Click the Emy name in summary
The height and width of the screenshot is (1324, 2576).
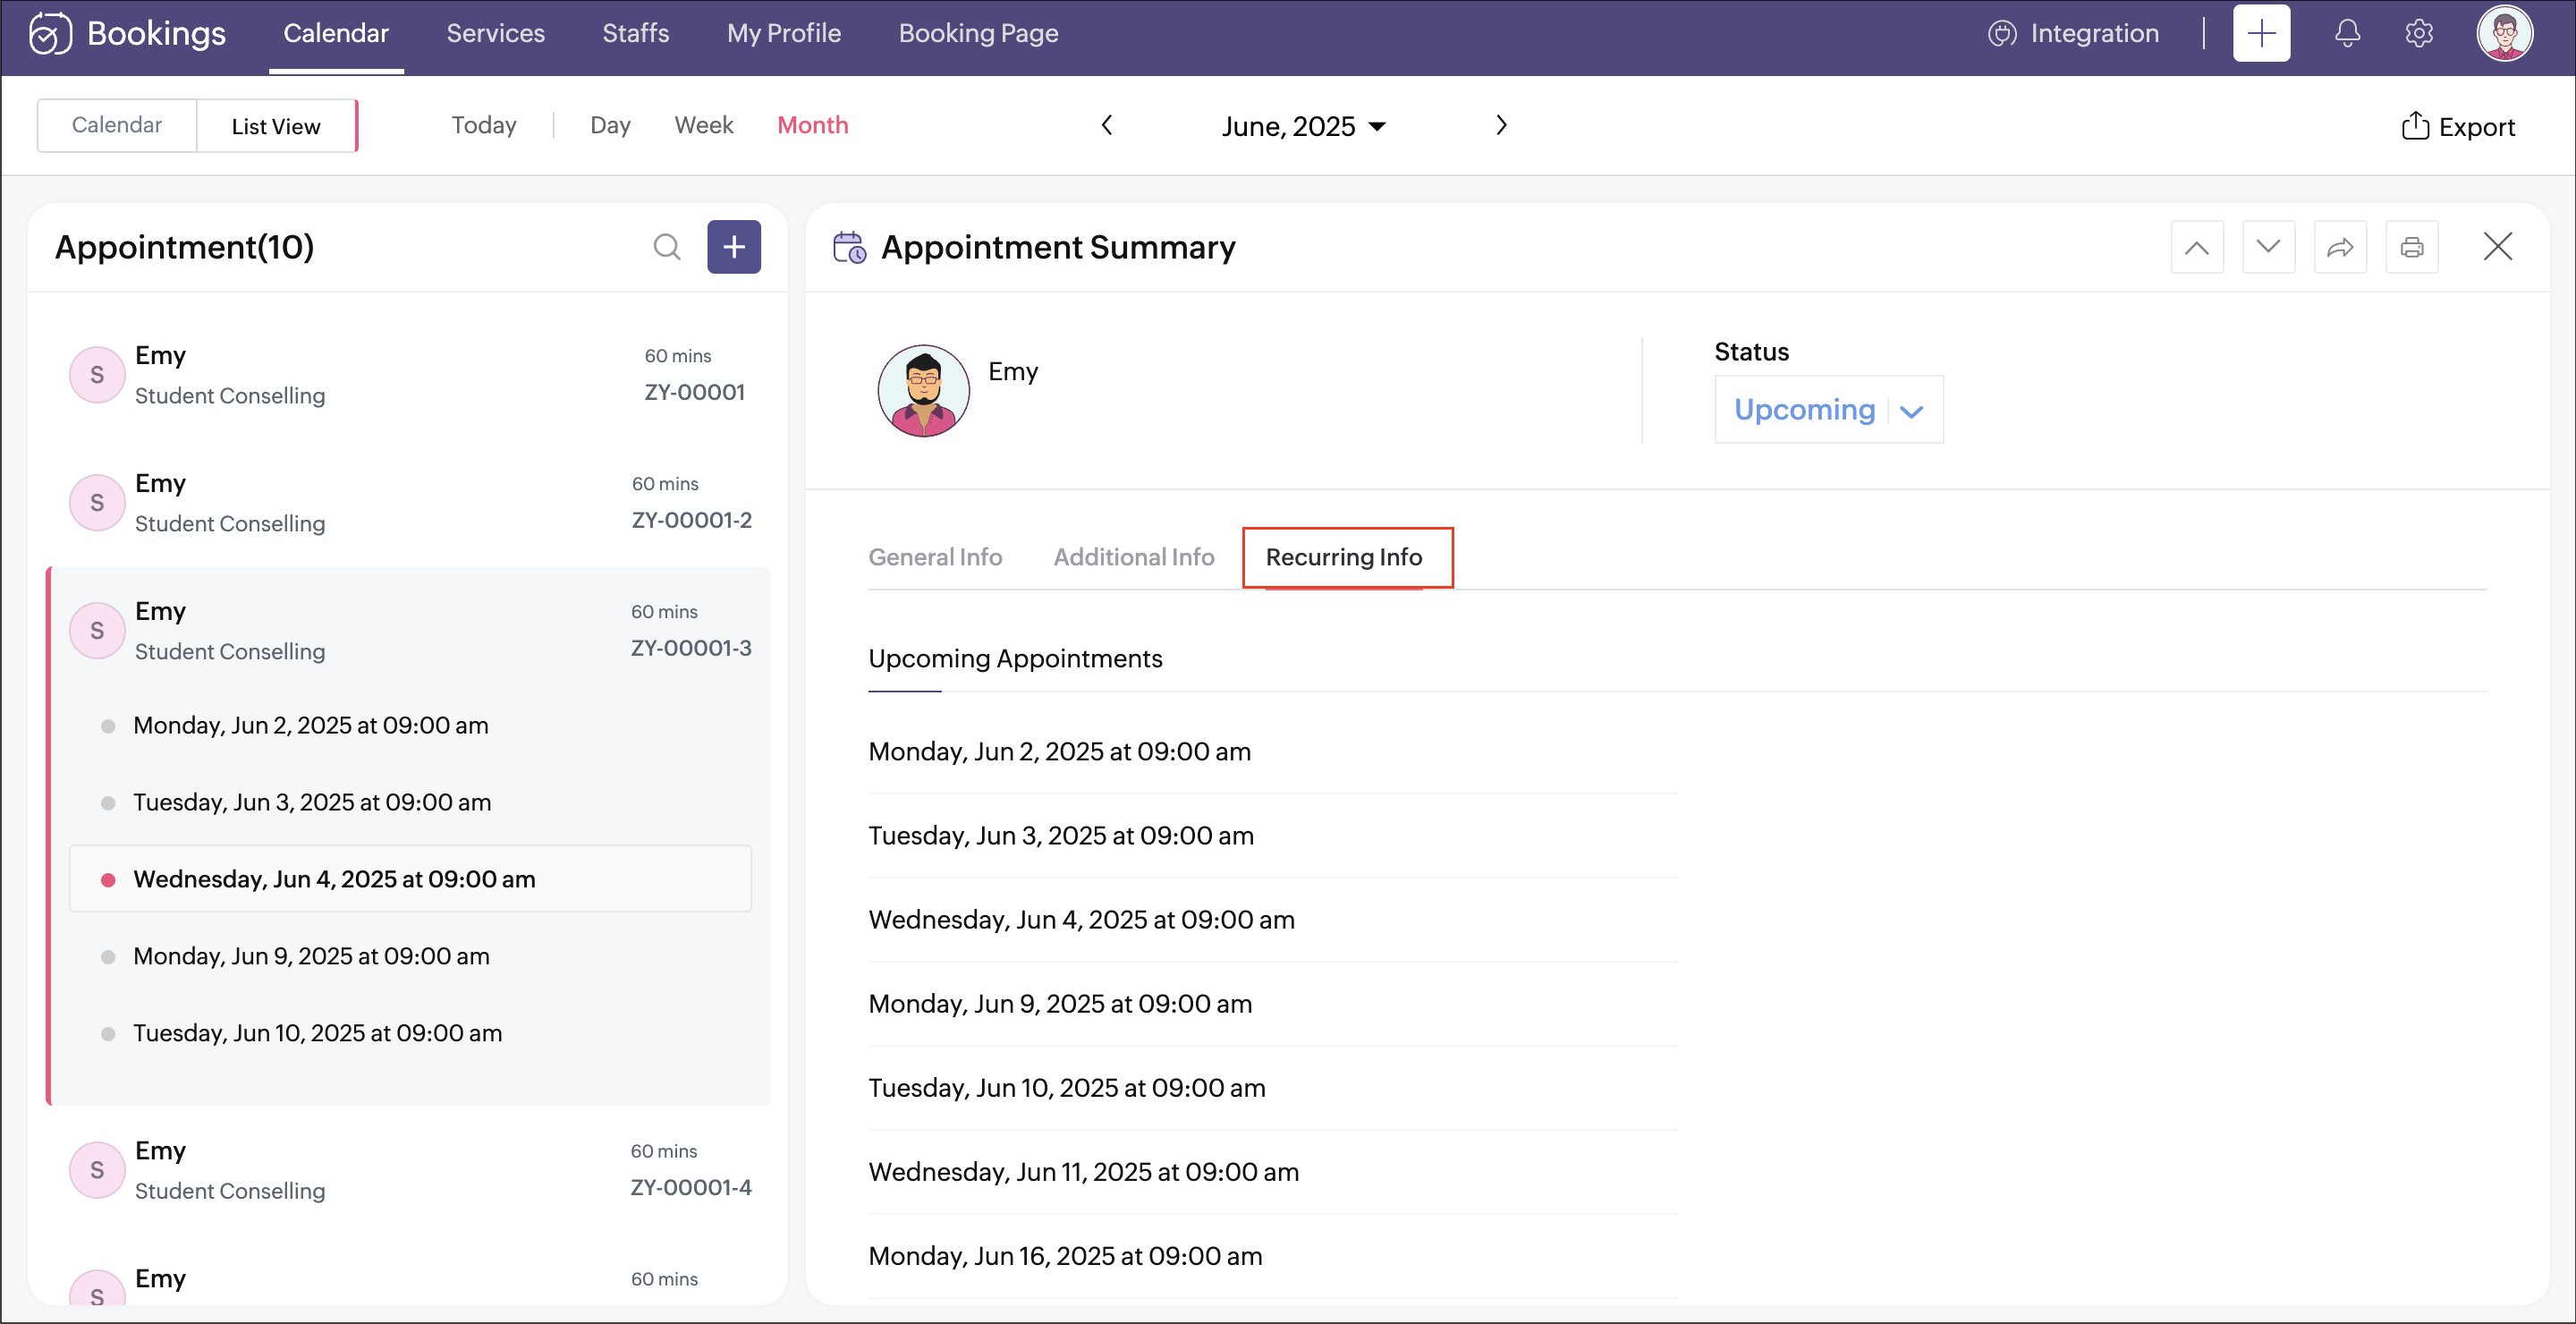(x=1013, y=372)
